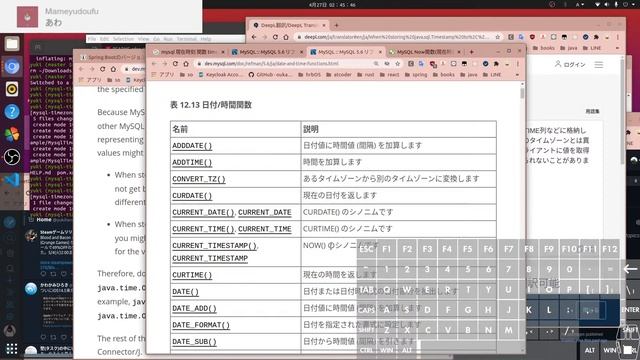The image size is (640, 360).
Task: Open ADDTIME() function link
Action: (192, 162)
